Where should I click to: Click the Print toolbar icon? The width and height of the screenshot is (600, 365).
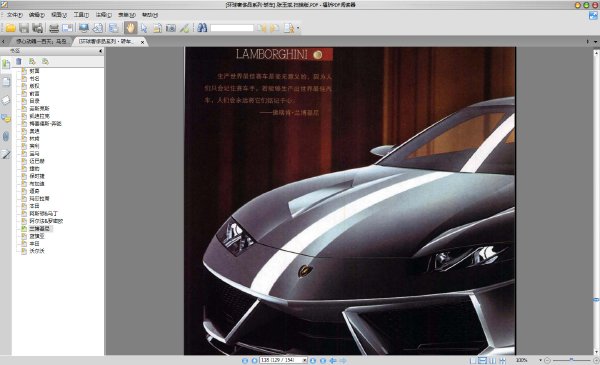[54, 28]
